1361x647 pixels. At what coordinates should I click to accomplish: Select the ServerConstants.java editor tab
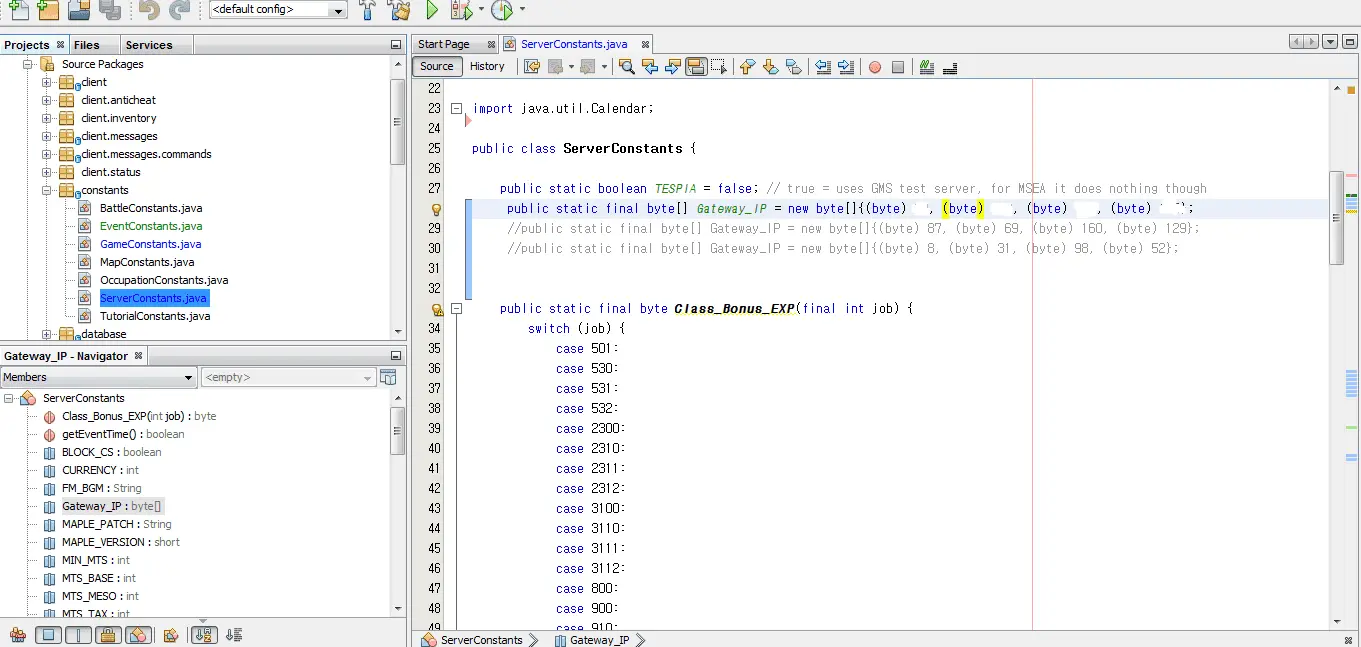click(x=574, y=44)
